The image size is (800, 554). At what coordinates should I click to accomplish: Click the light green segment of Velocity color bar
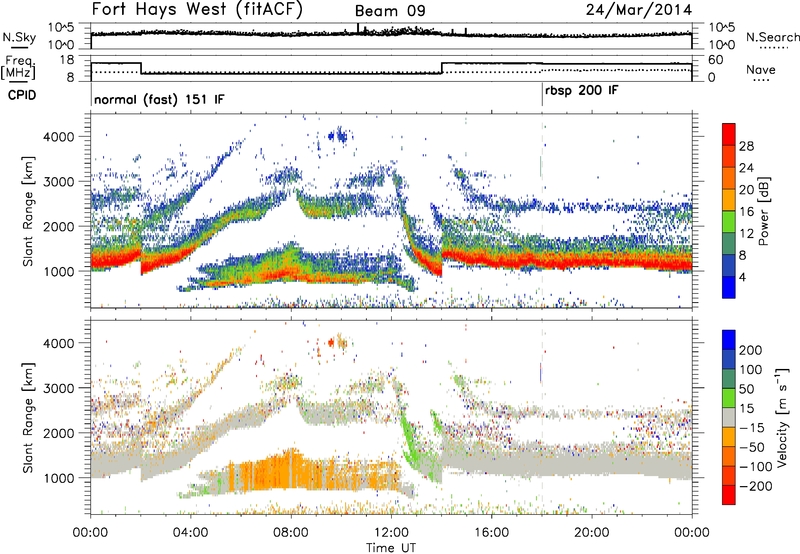729,398
